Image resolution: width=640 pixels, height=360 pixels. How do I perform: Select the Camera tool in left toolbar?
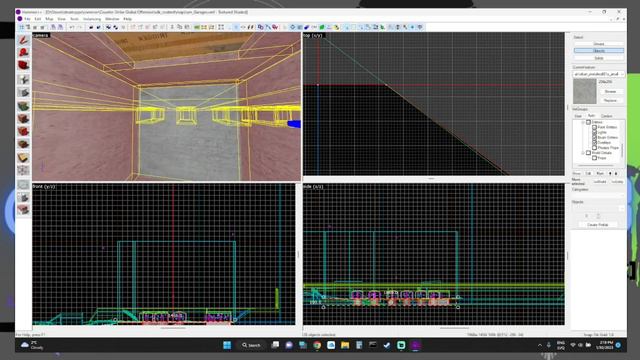(23, 66)
